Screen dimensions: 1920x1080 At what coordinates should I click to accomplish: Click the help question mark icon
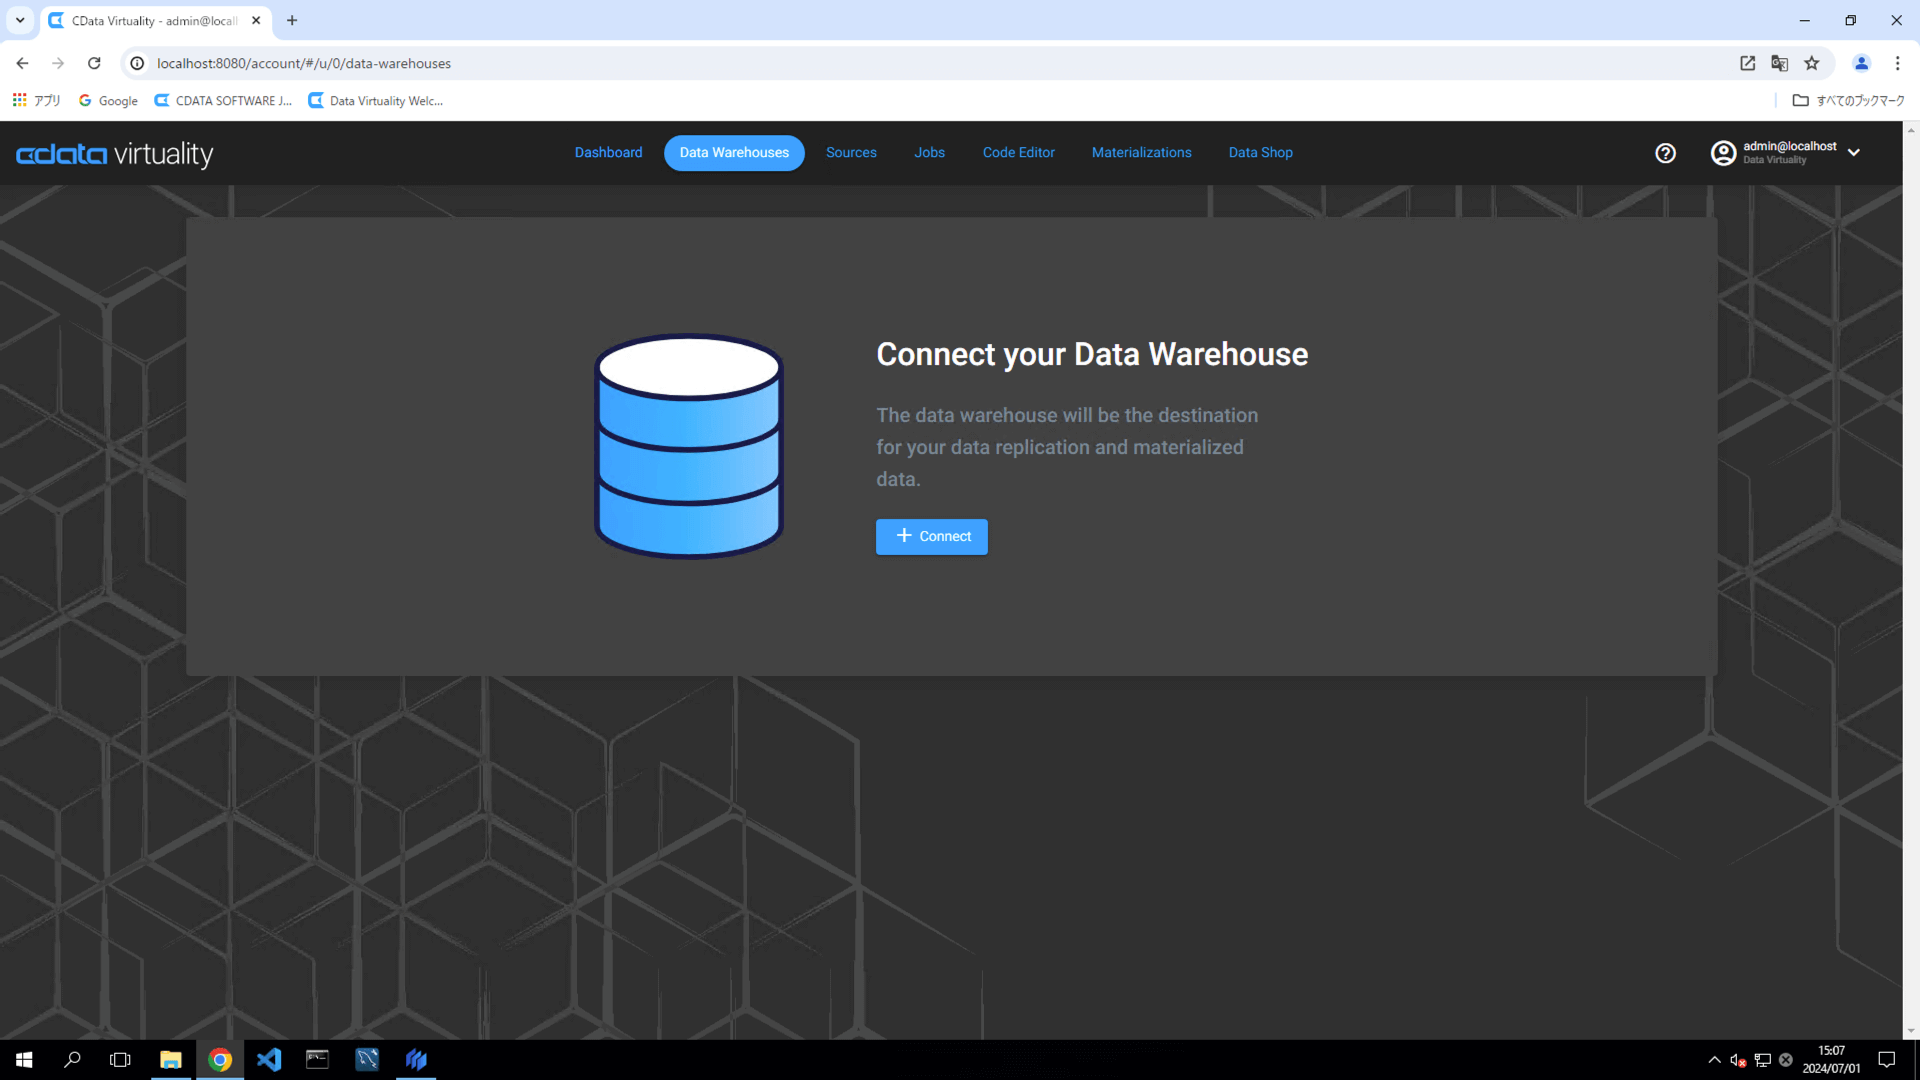[1665, 153]
